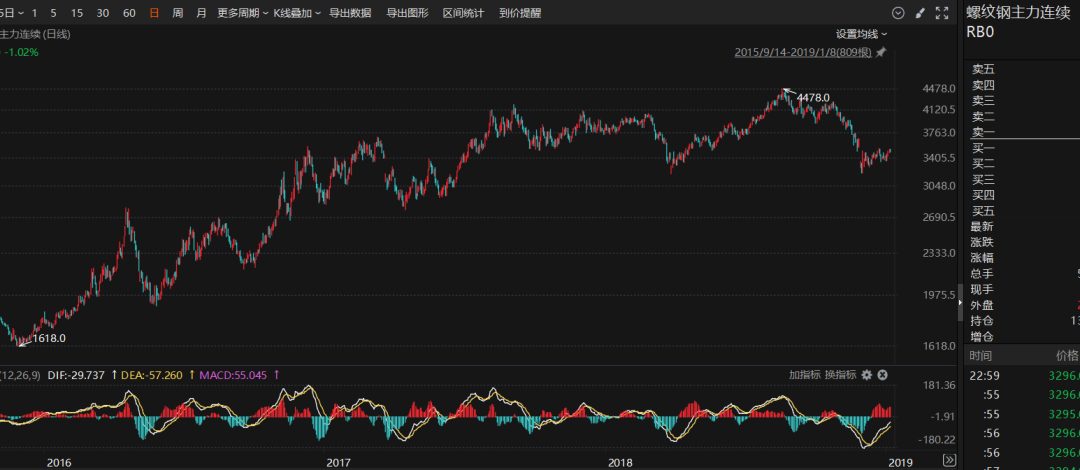The width and height of the screenshot is (1080, 470).
Task: Select the drawing brush tool
Action: [x=919, y=13]
